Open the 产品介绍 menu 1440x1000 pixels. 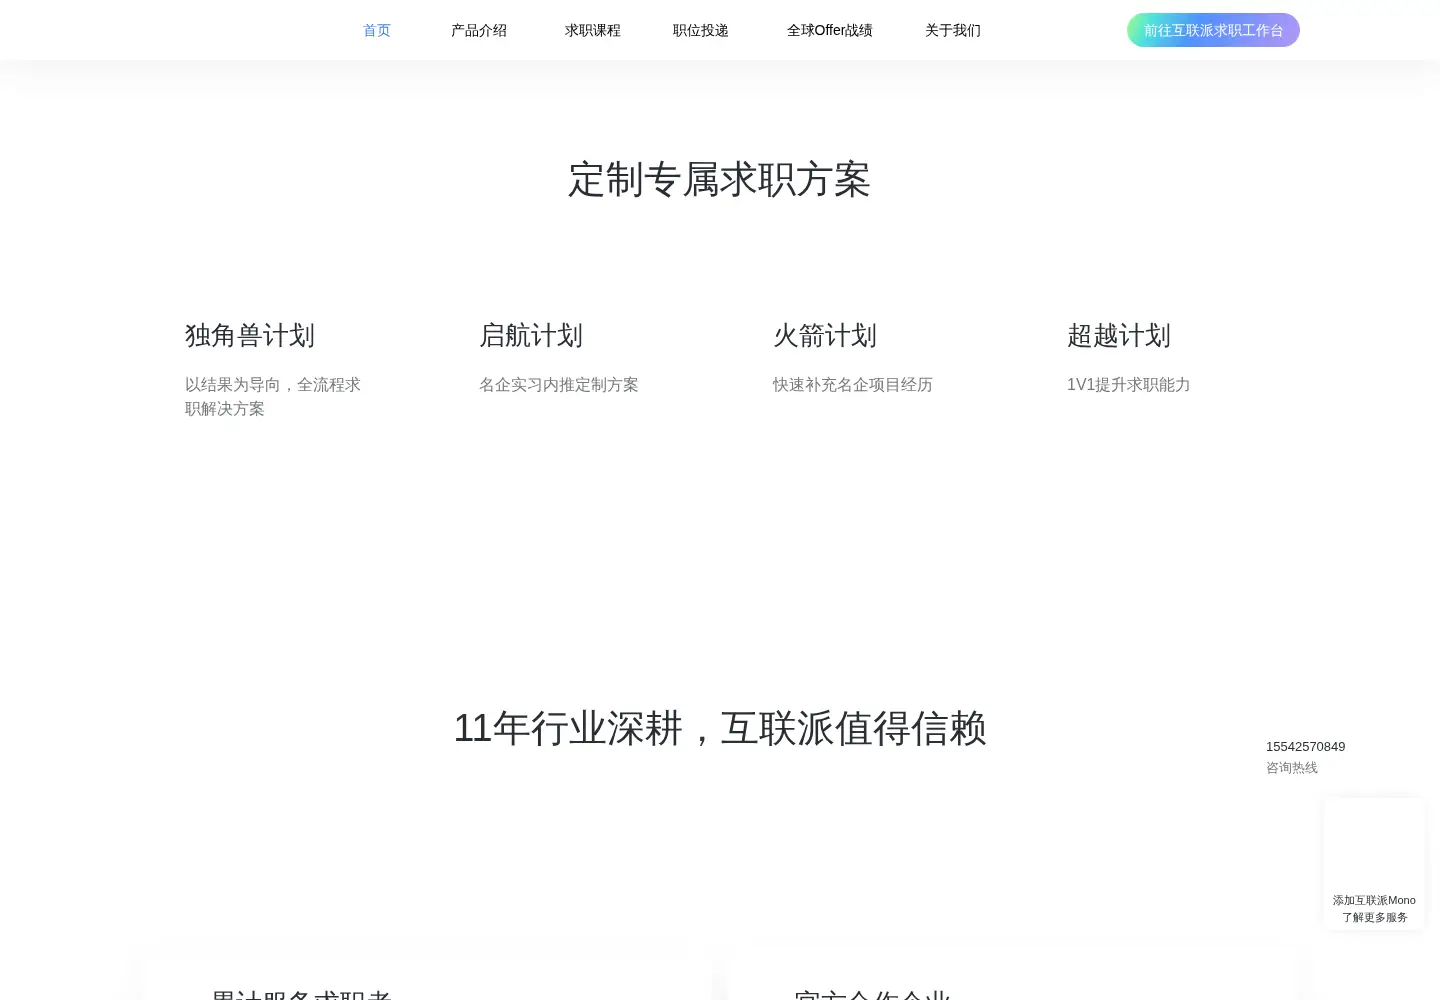pyautogui.click(x=478, y=30)
